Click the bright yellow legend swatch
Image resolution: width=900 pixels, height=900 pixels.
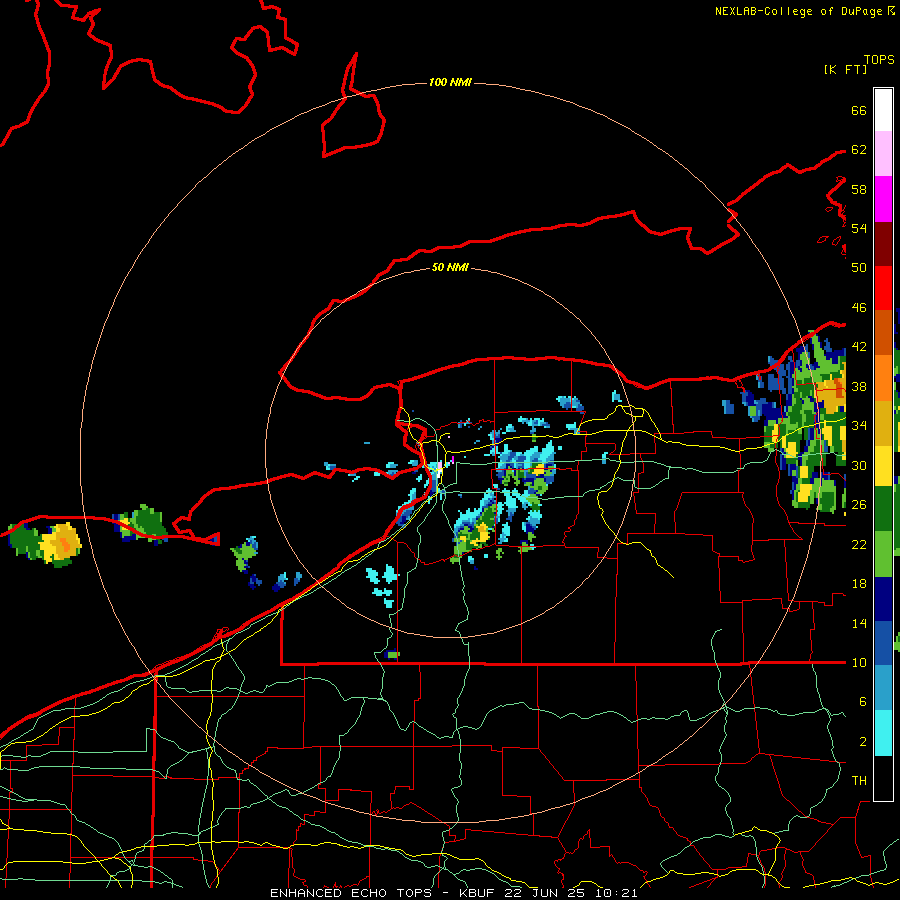pos(883,465)
